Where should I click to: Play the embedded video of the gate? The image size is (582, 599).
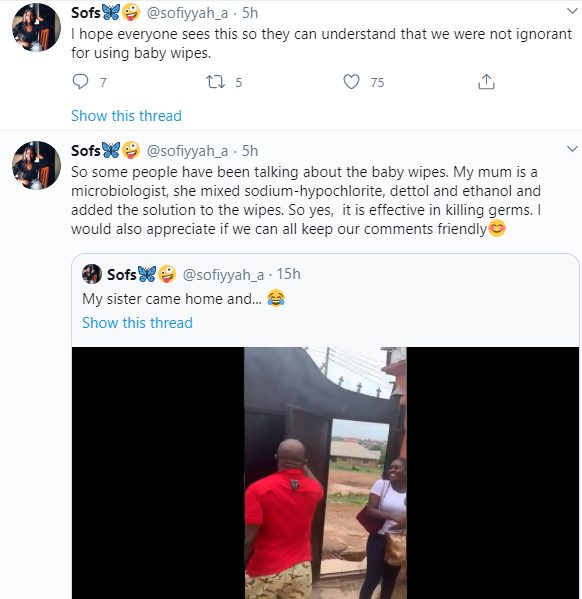pyautogui.click(x=325, y=473)
